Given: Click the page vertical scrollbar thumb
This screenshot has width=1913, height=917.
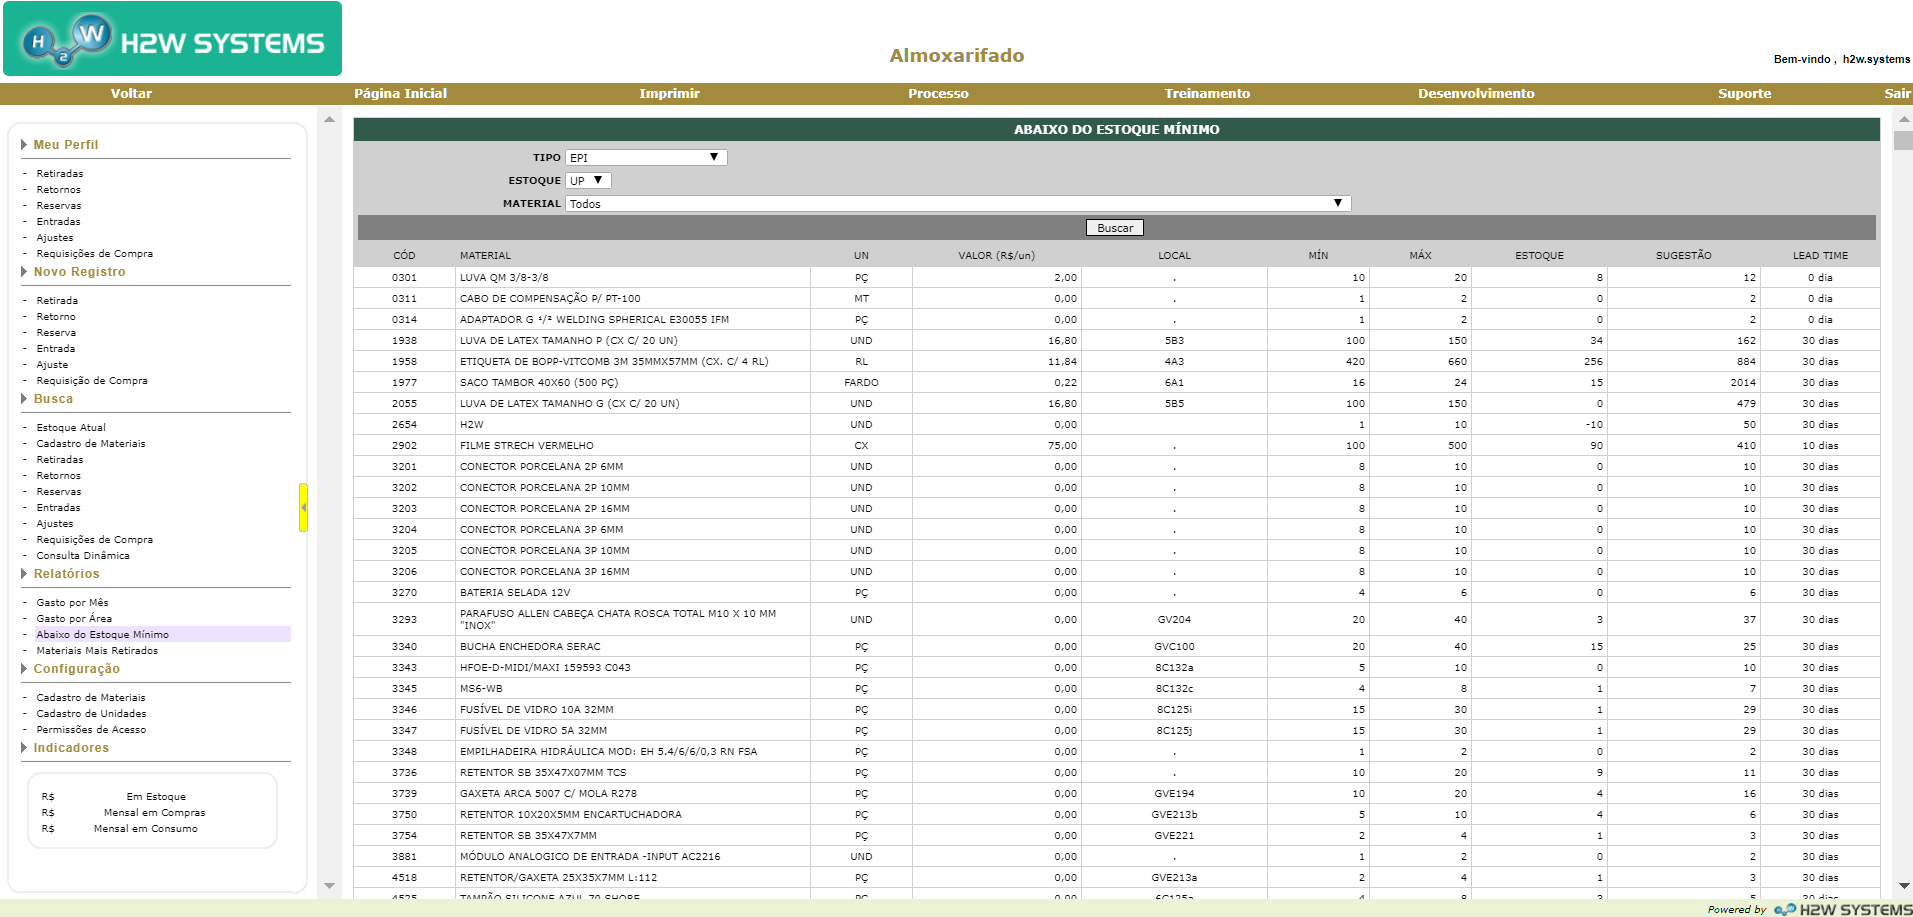Looking at the screenshot, I should [x=1903, y=140].
